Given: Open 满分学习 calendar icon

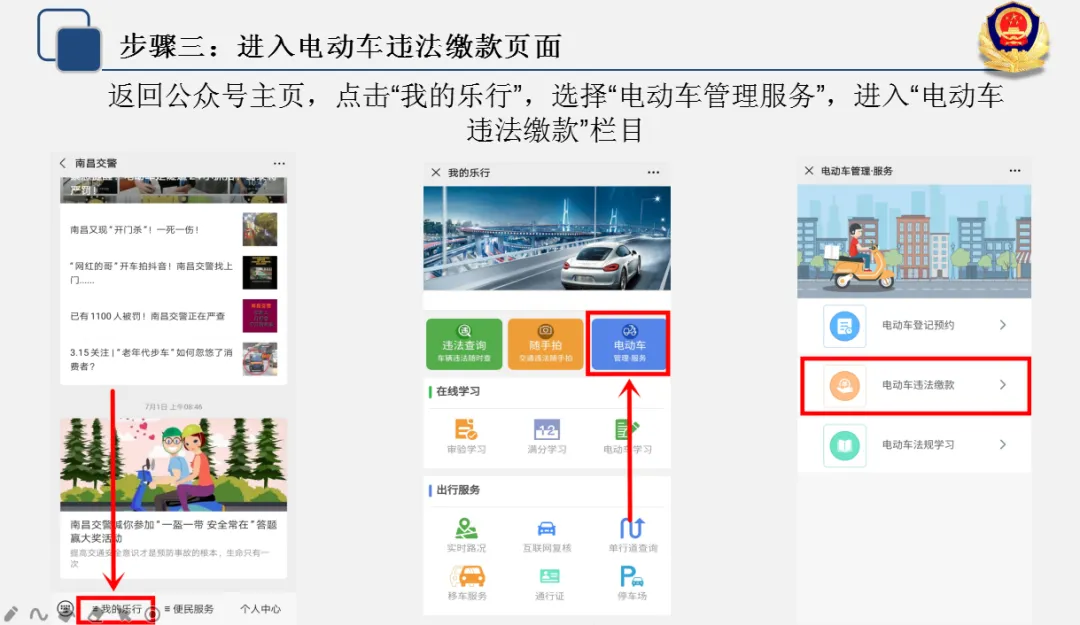Looking at the screenshot, I should (547, 429).
